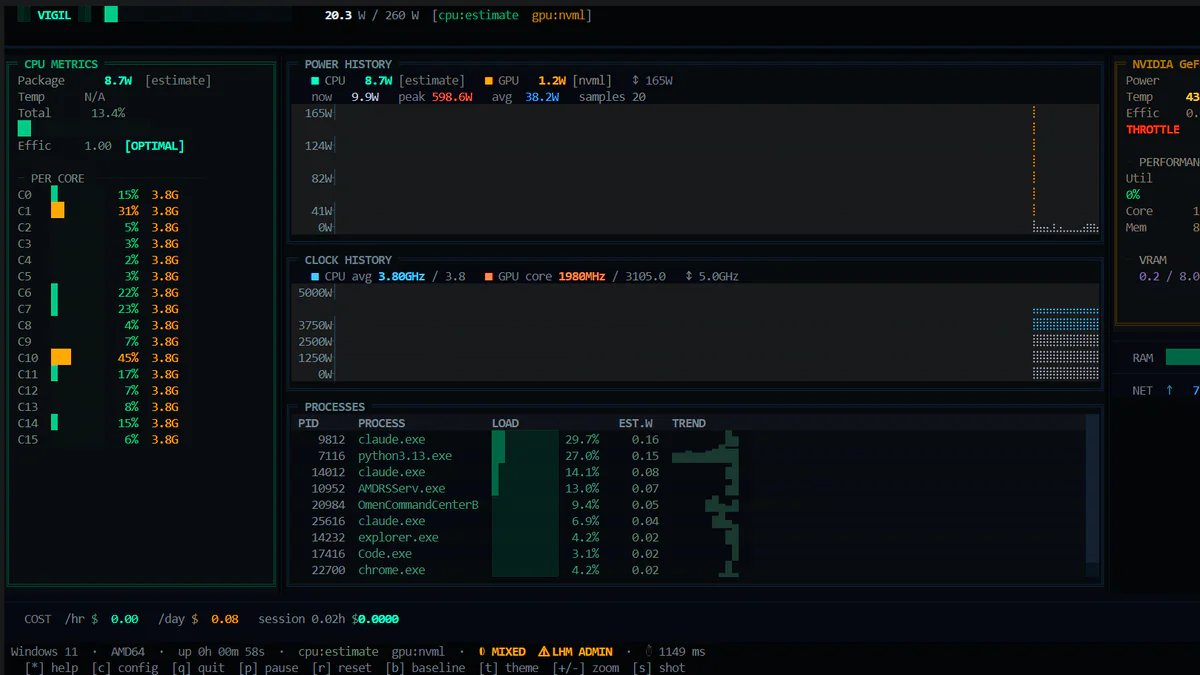
Task: Toggle pause with the [p] pause control
Action: [272, 667]
